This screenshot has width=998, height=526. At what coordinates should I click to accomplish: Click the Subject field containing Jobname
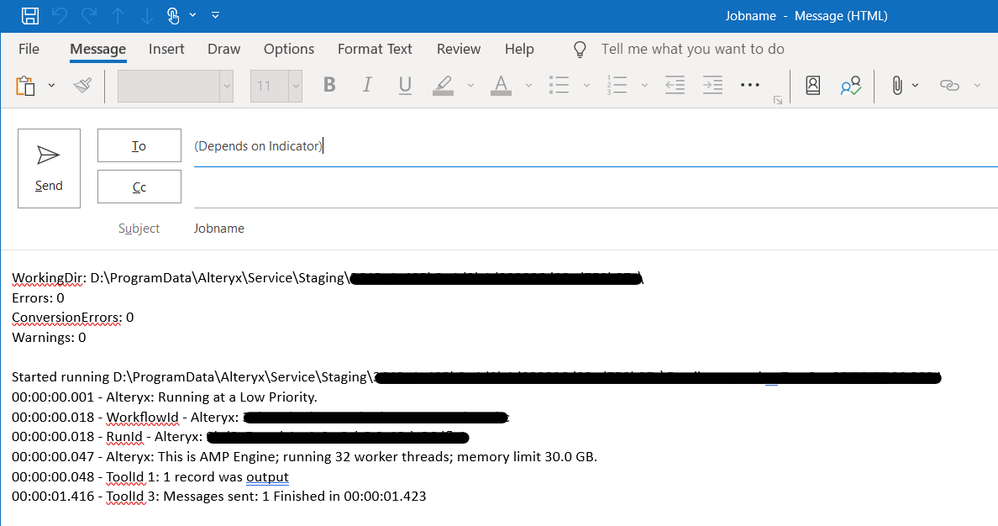click(x=596, y=229)
